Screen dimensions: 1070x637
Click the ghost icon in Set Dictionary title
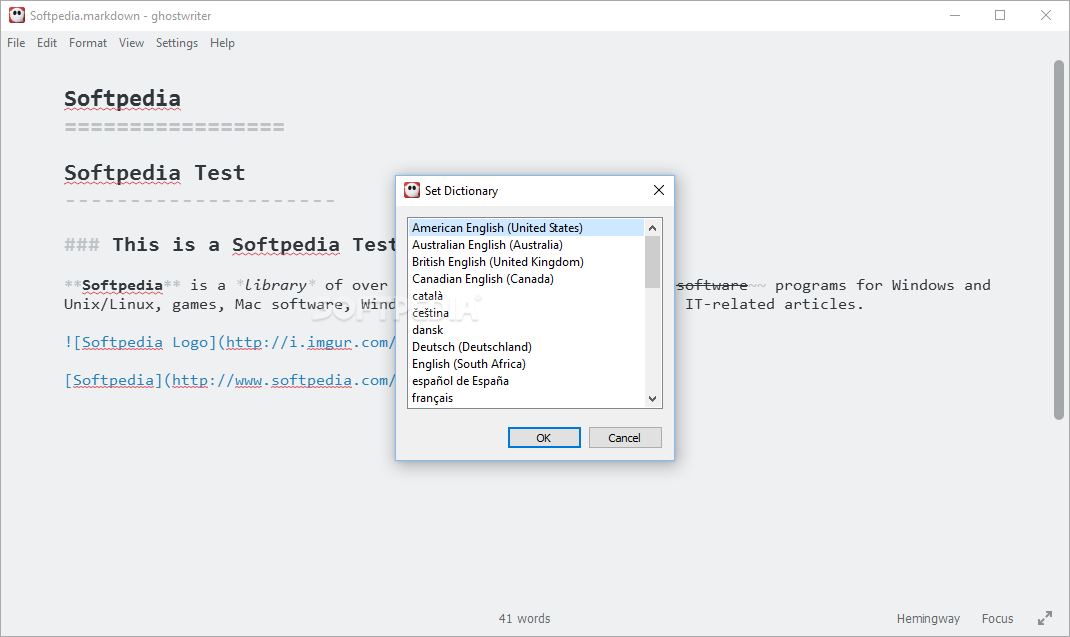coord(412,190)
